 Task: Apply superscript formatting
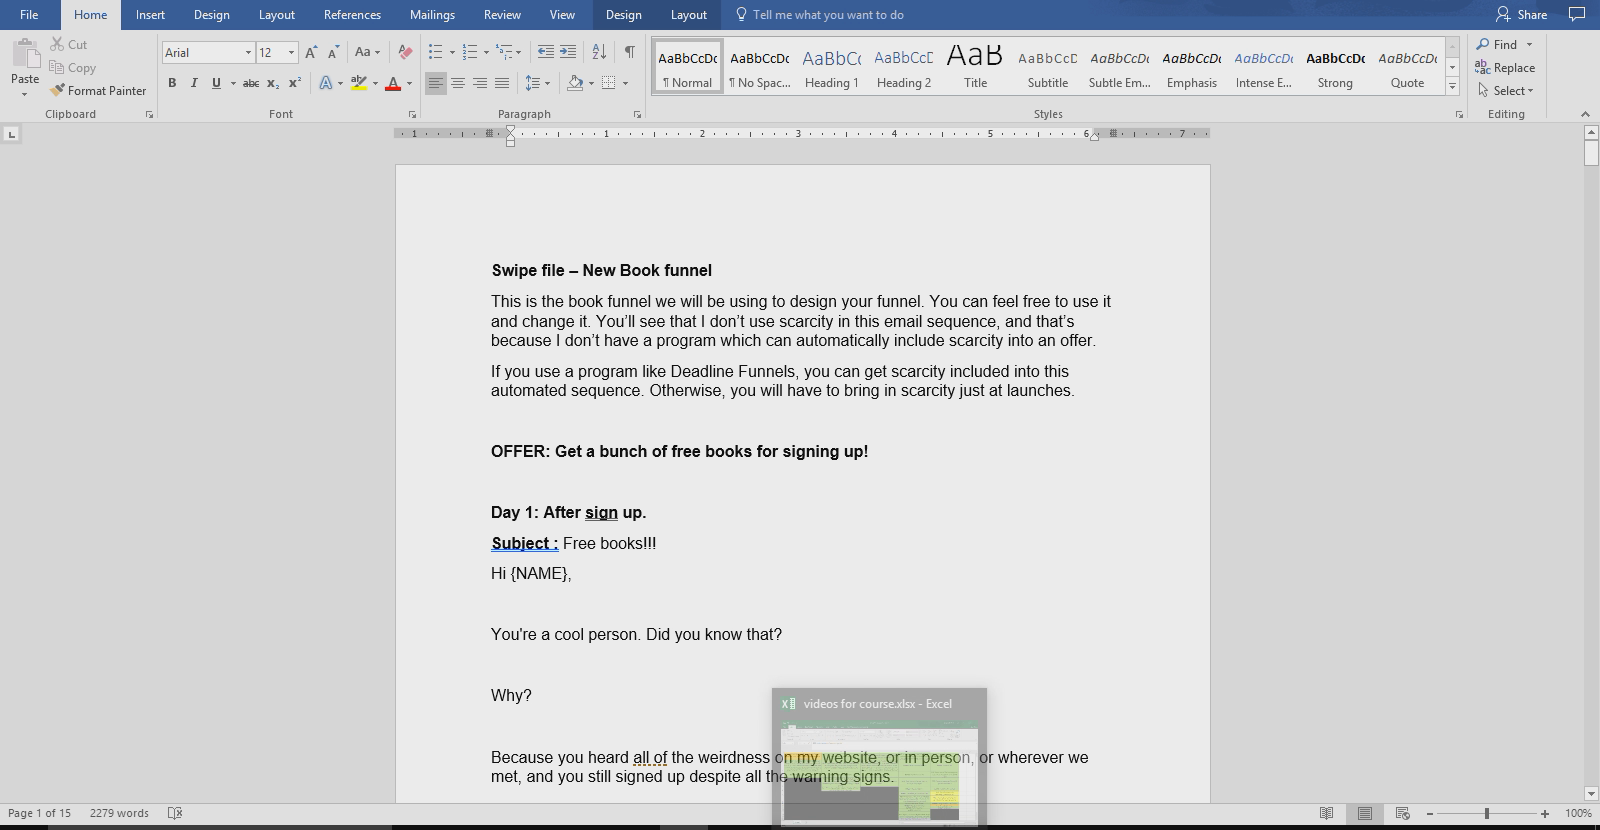(294, 83)
